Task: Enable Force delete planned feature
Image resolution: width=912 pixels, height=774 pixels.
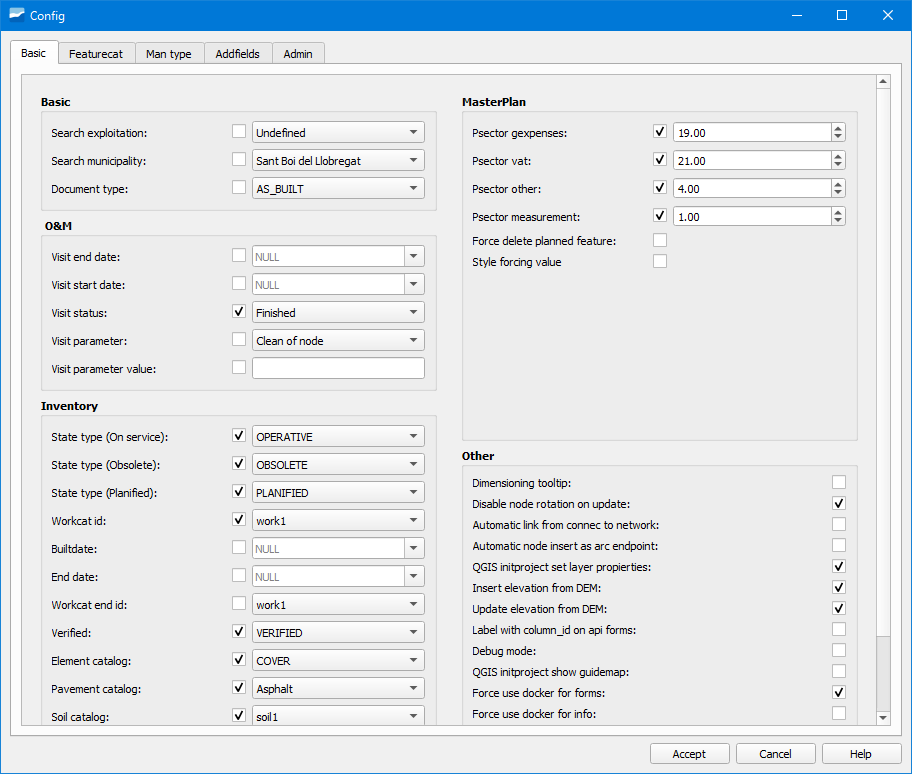Action: point(660,240)
